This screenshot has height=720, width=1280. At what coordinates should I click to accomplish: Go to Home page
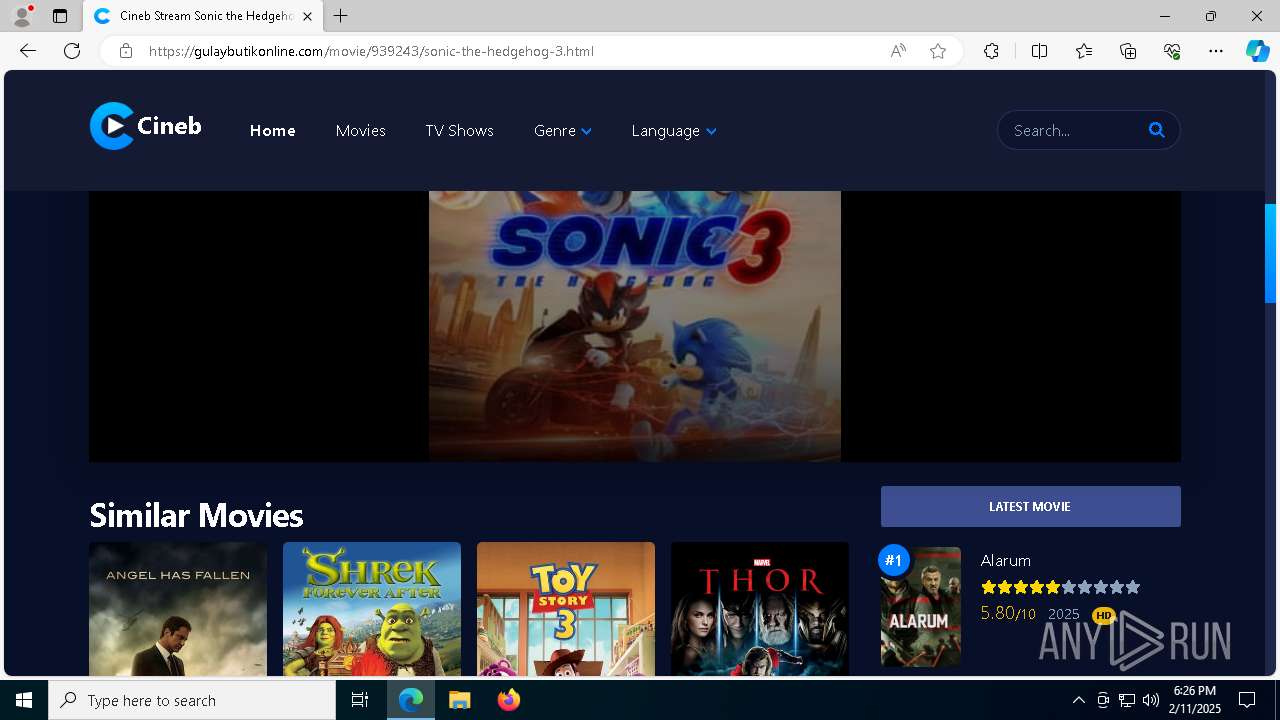(272, 131)
